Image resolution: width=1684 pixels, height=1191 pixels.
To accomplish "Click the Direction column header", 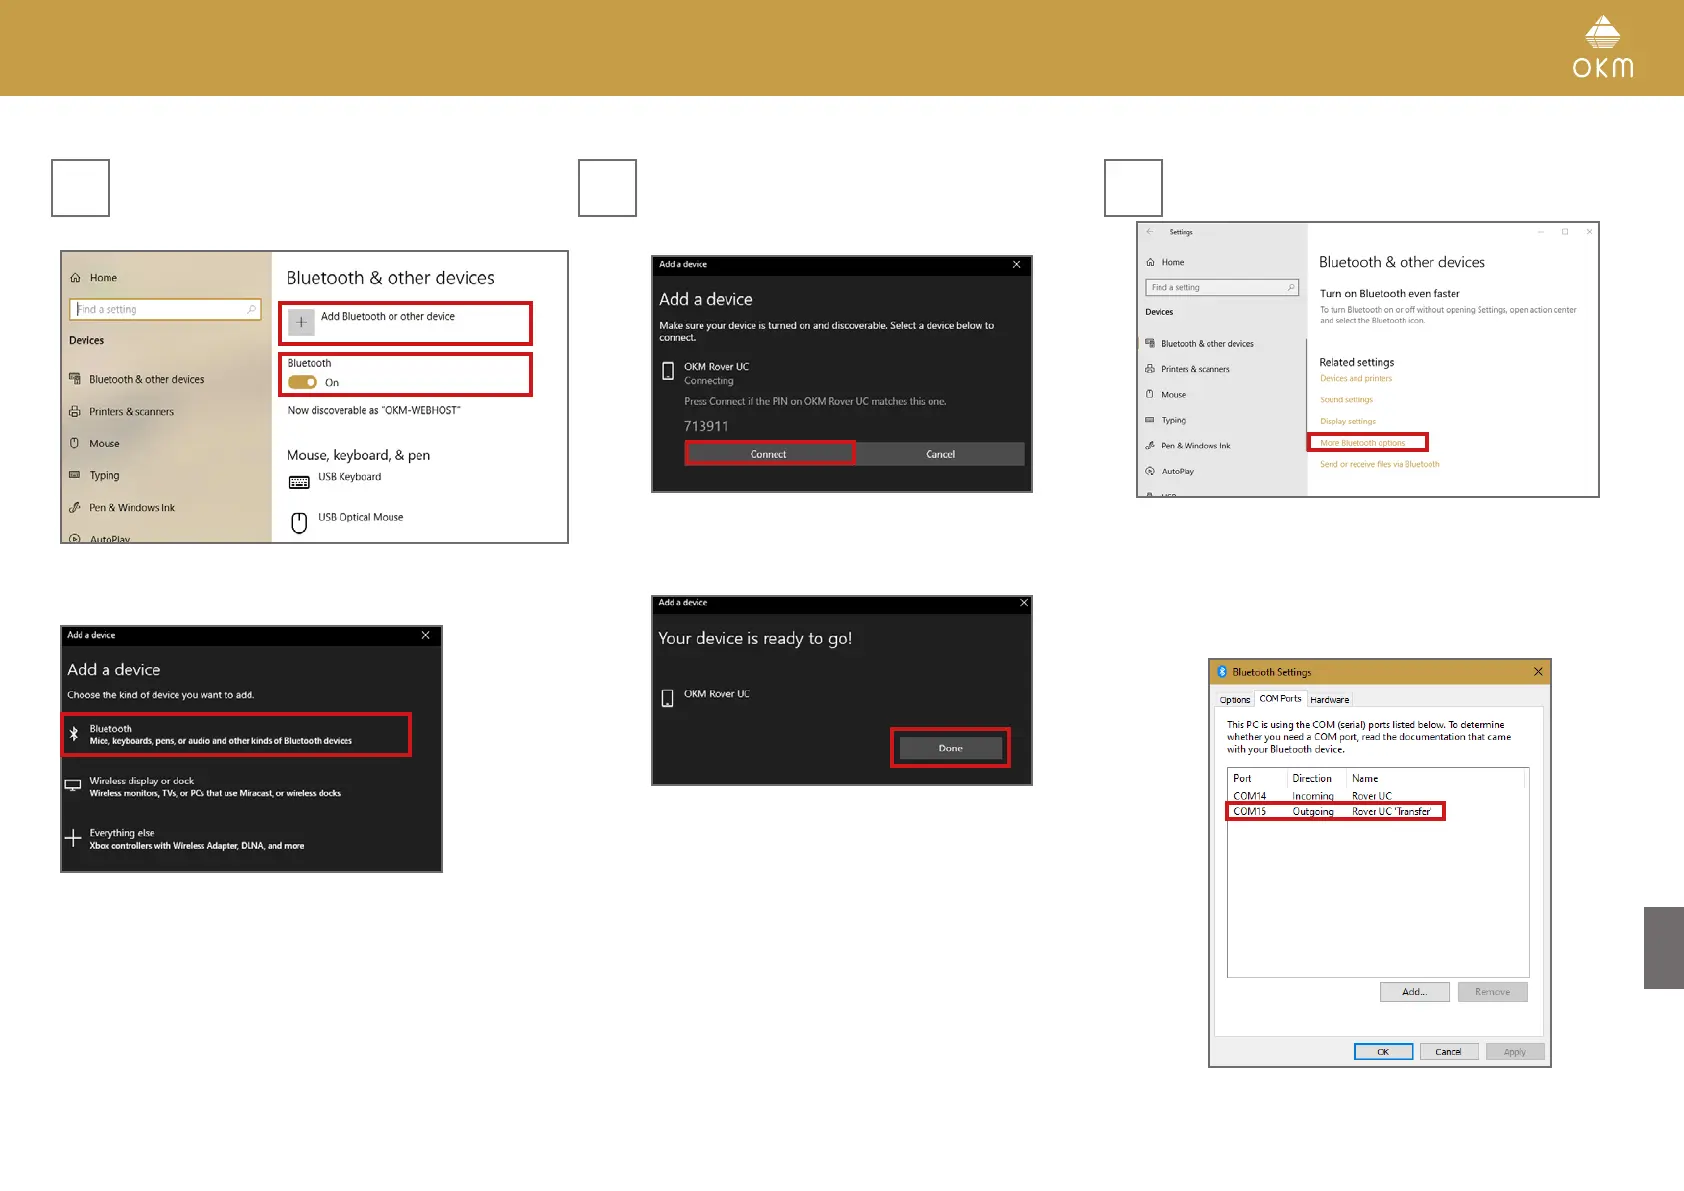I will tap(1316, 778).
